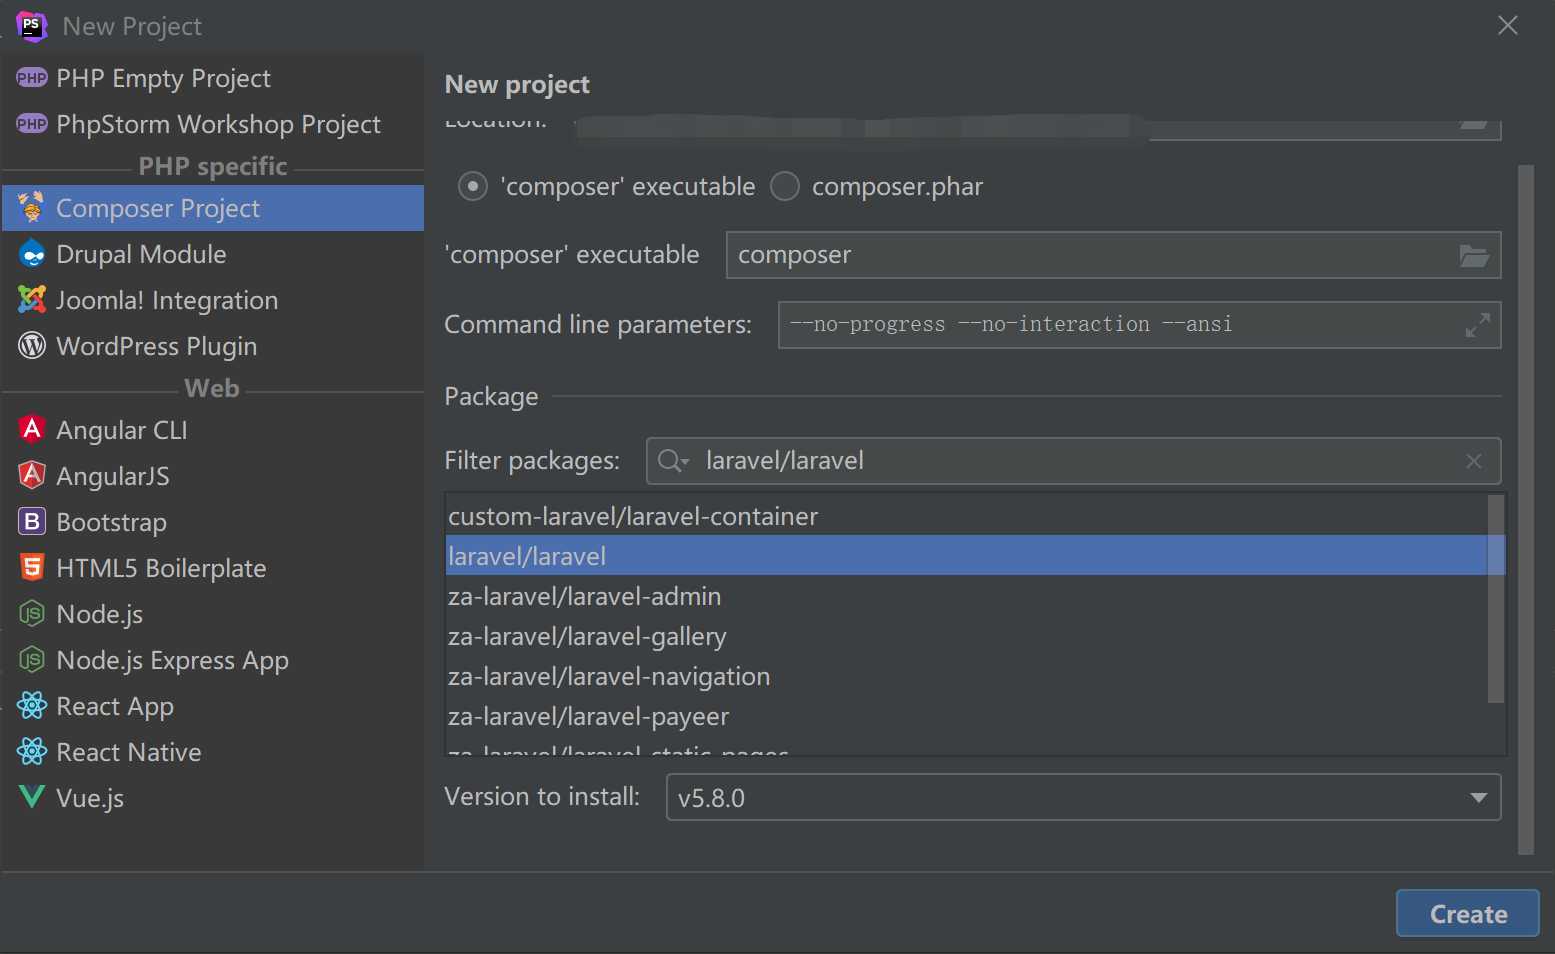Click the Bootstrap B icon
The width and height of the screenshot is (1555, 954).
pyautogui.click(x=32, y=521)
